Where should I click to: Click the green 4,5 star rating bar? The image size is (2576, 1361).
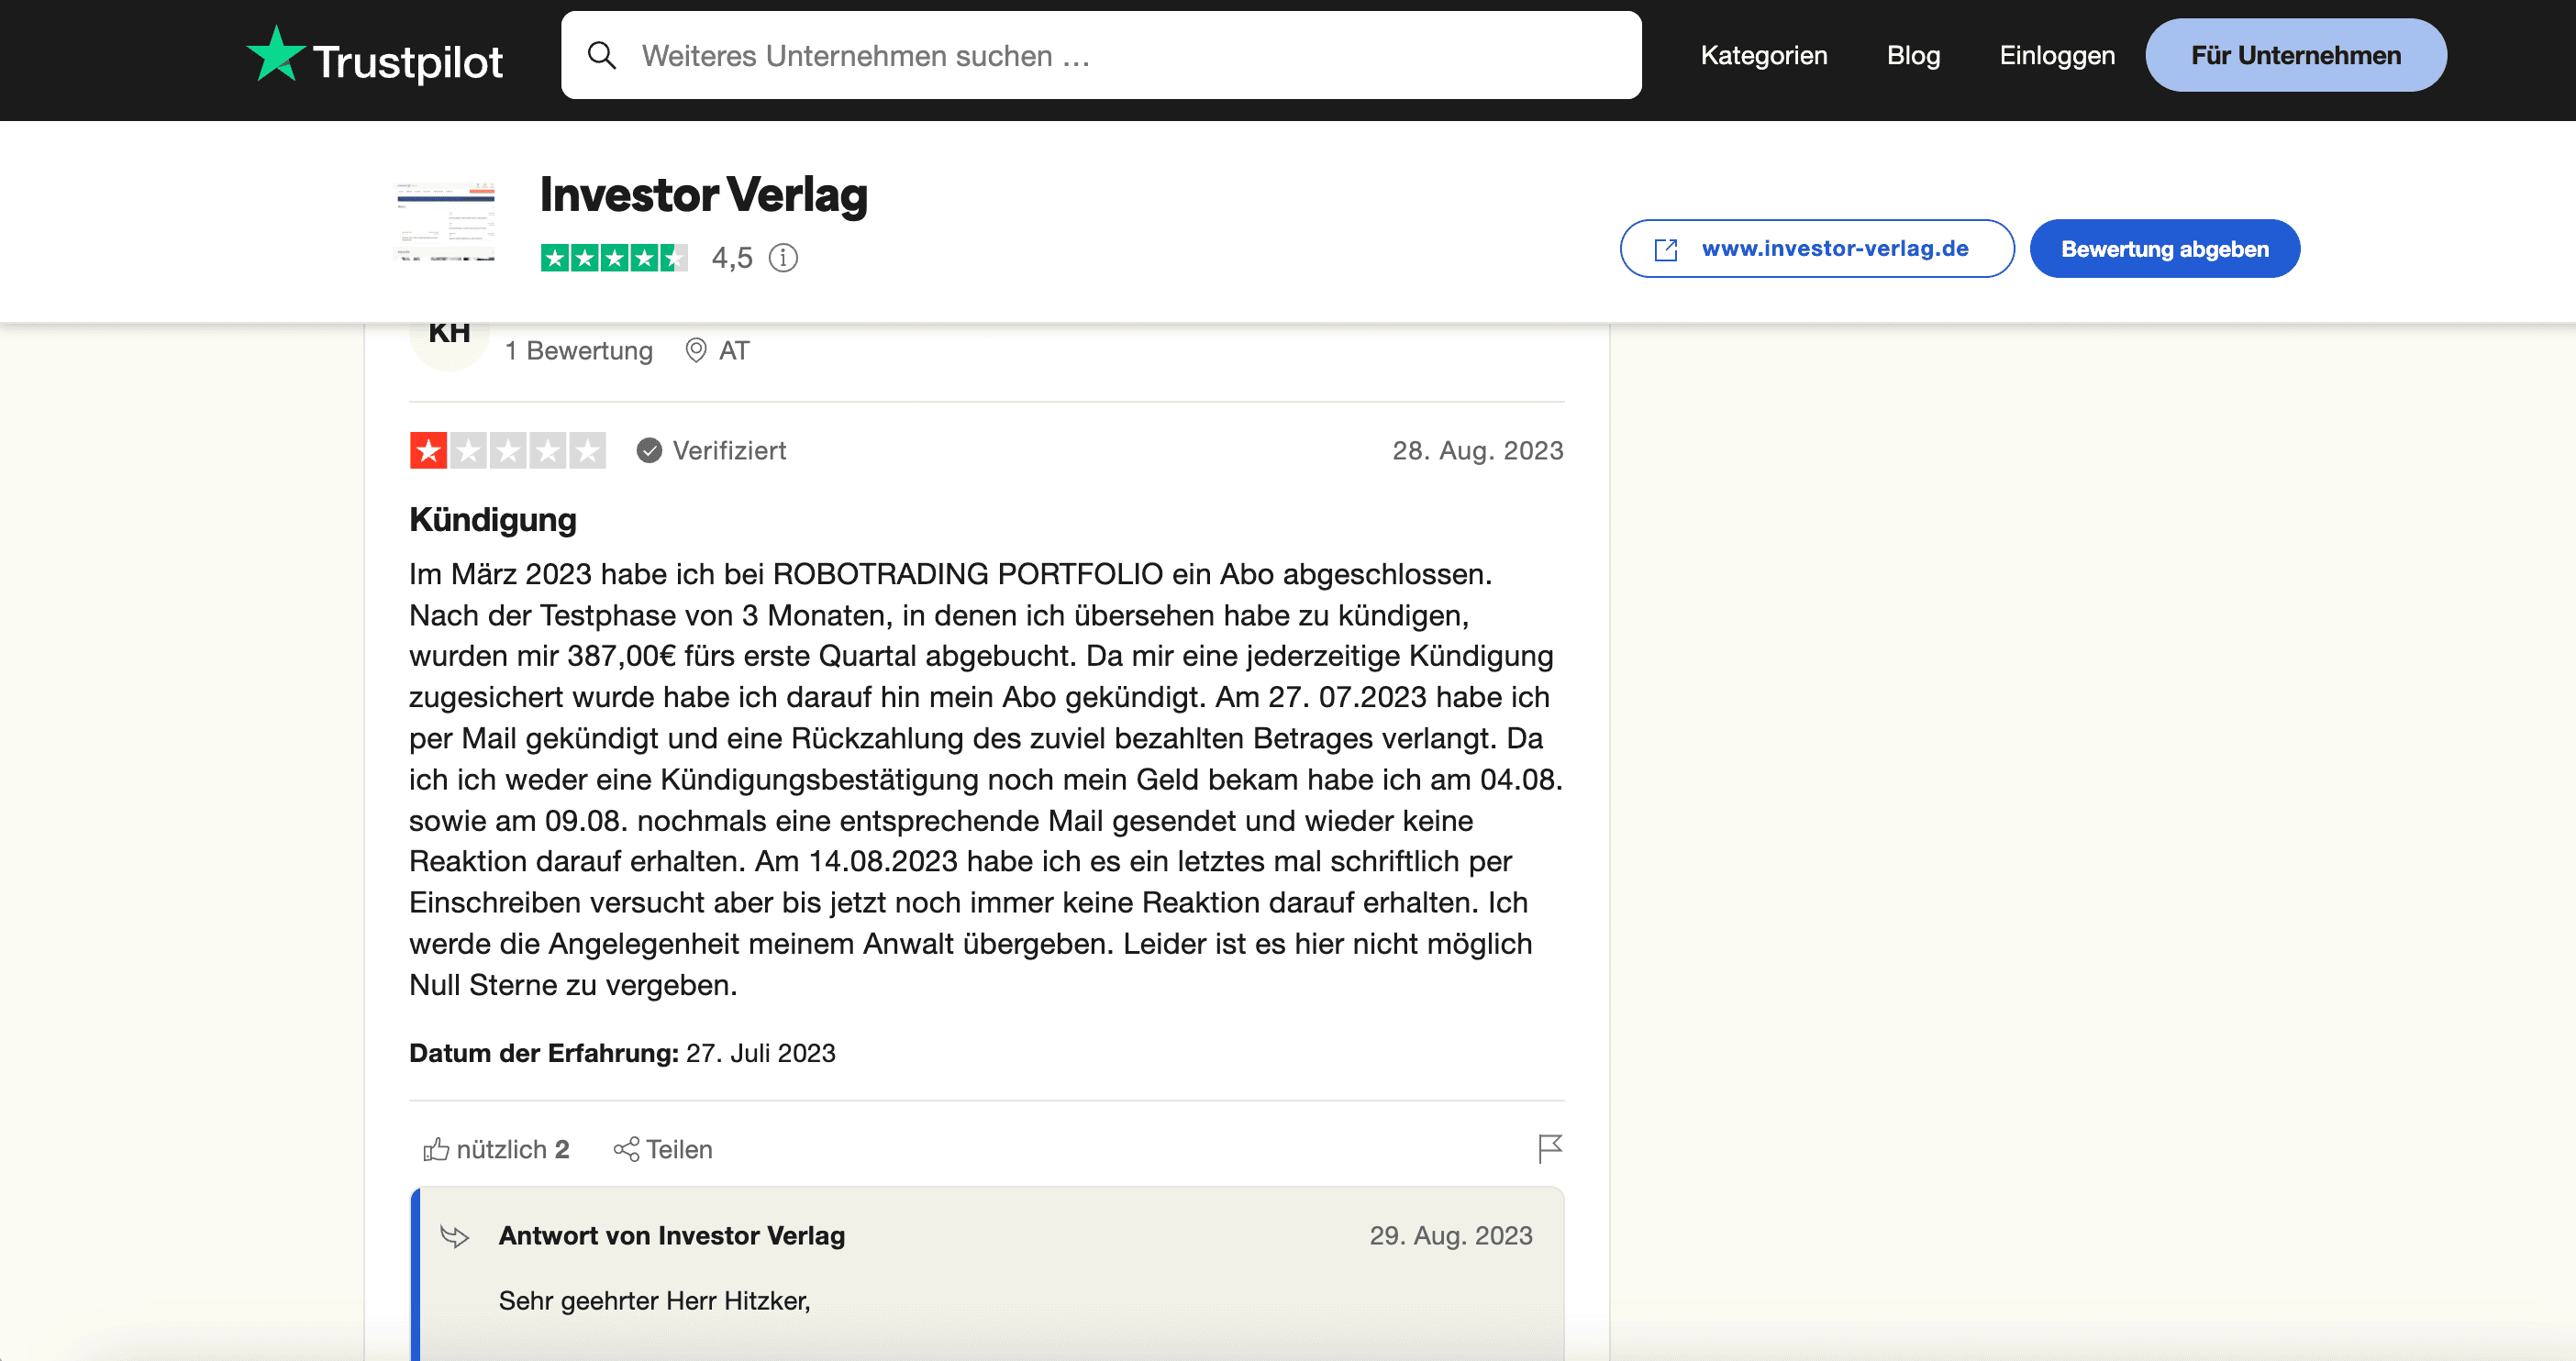[613, 258]
